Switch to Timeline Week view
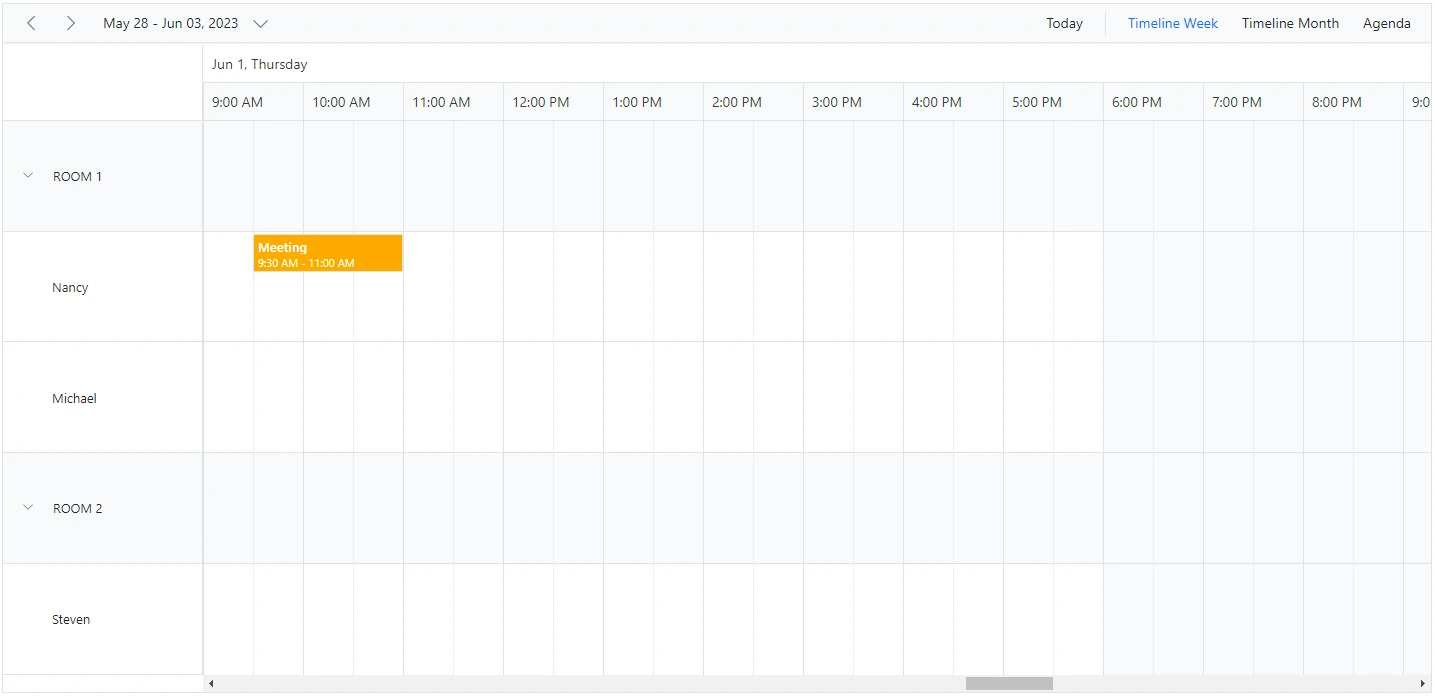 [1172, 23]
